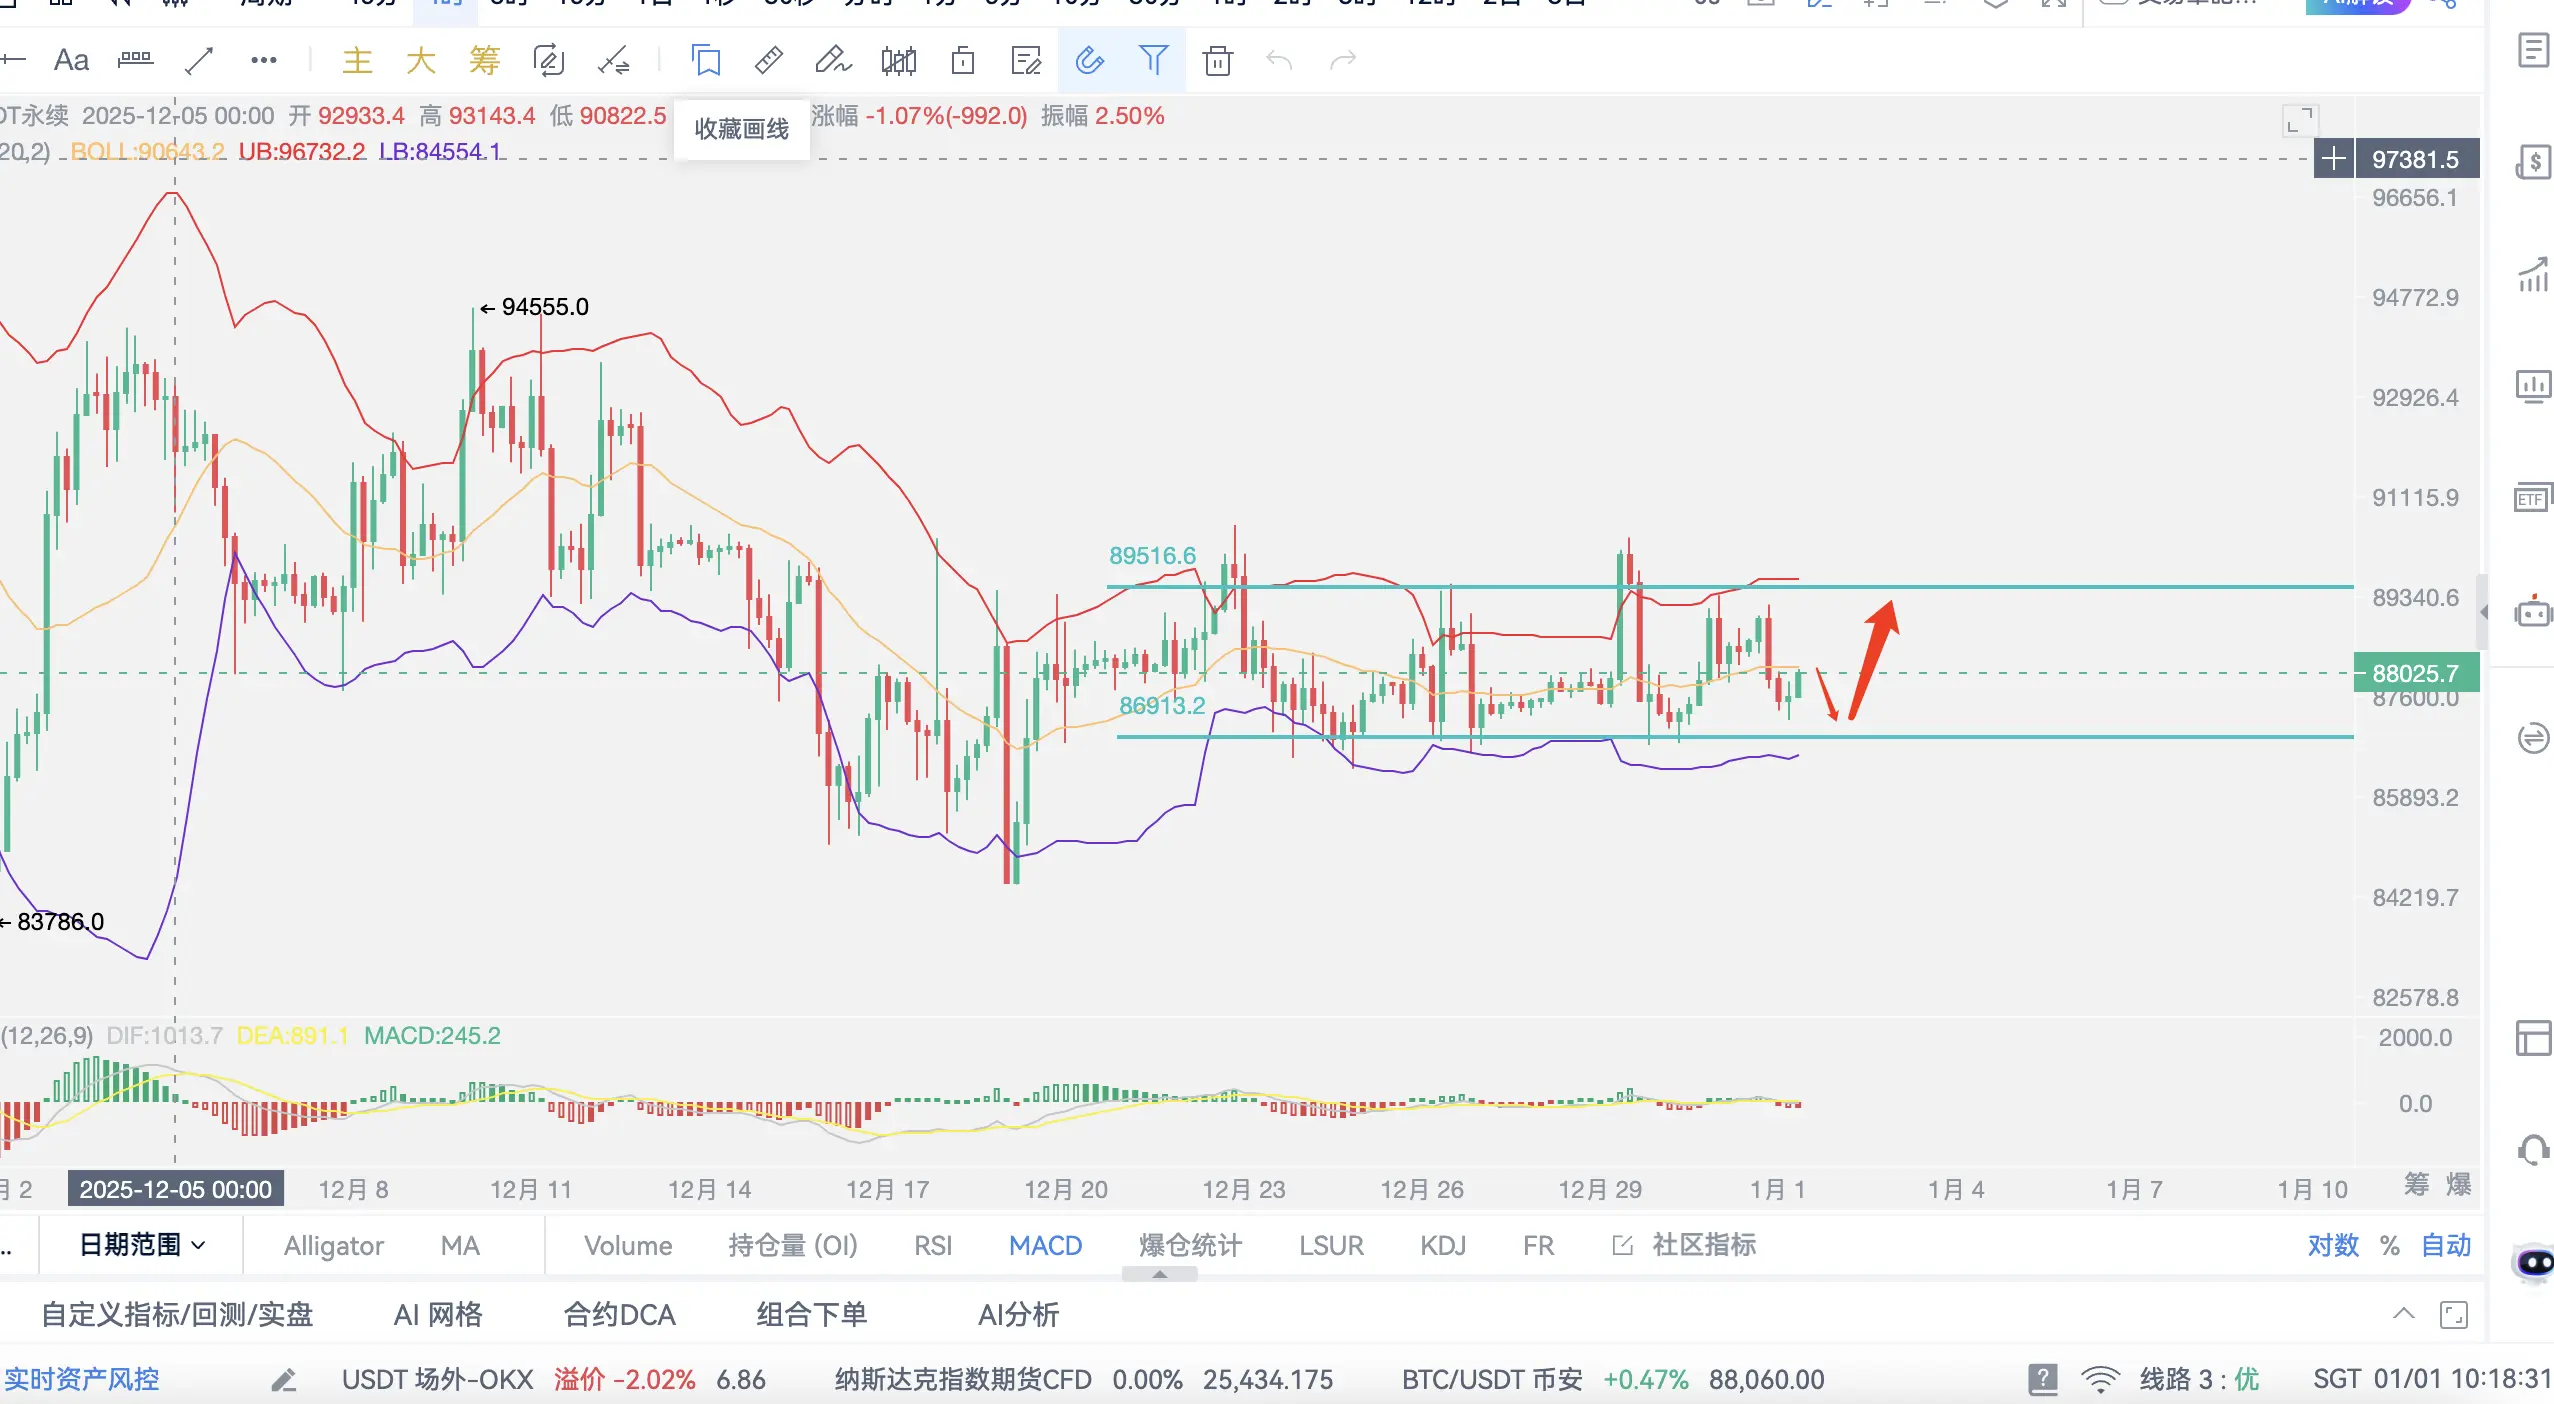This screenshot has height=1404, width=2554.
Task: Open the robot icon in right sidebar
Action: (2532, 612)
